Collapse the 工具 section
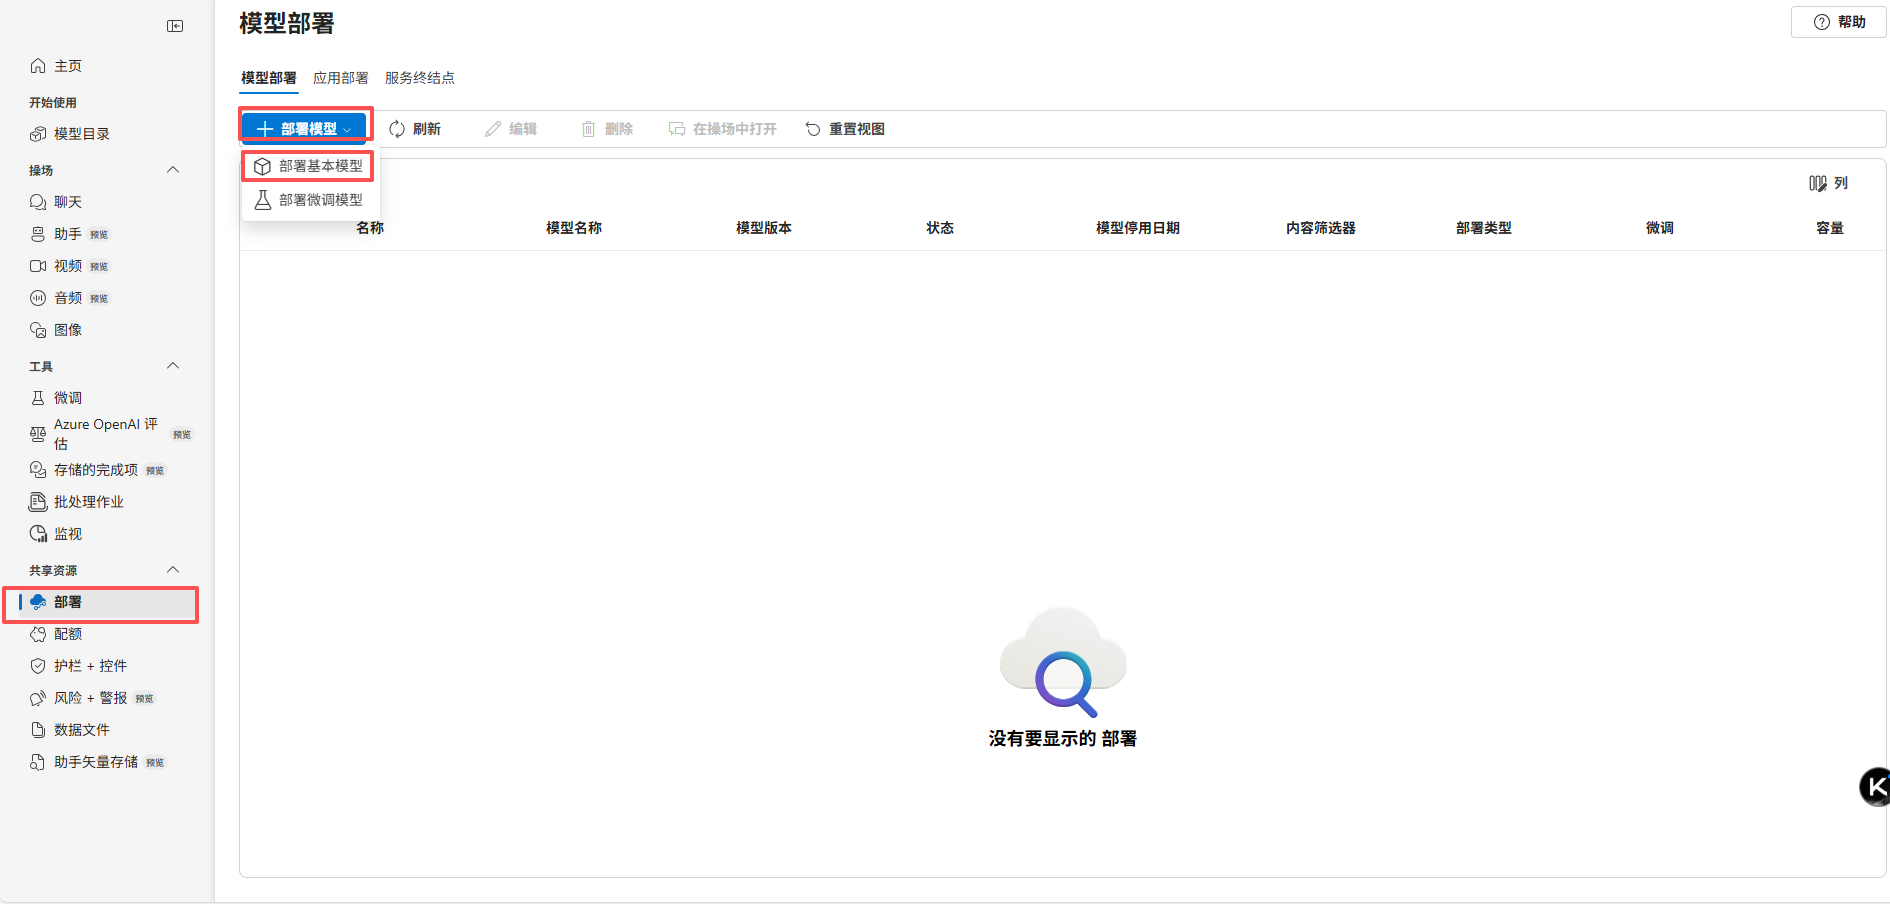The height and width of the screenshot is (904, 1890). click(172, 366)
